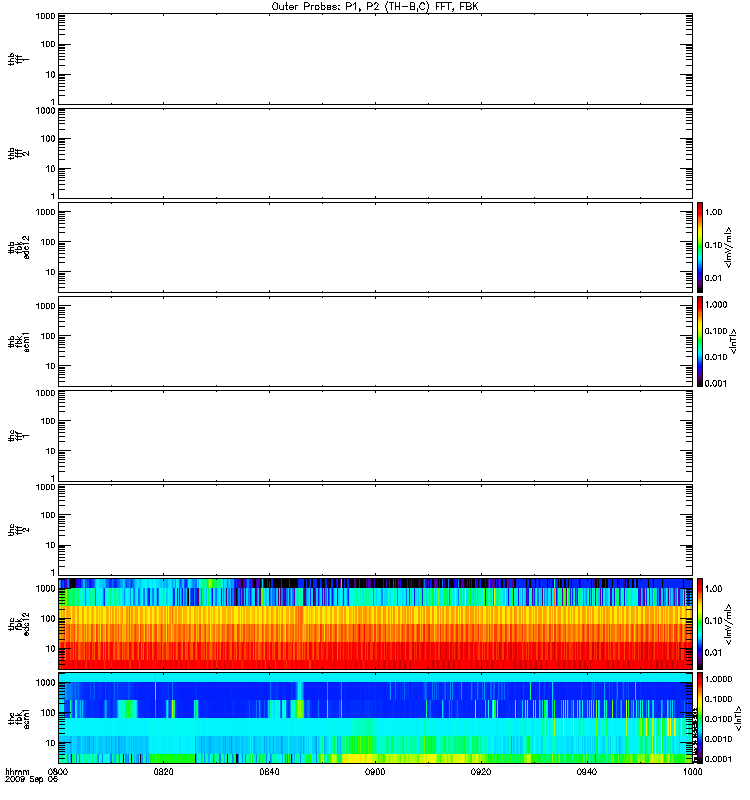Click the '0.1000' color scale value

[x=718, y=699]
